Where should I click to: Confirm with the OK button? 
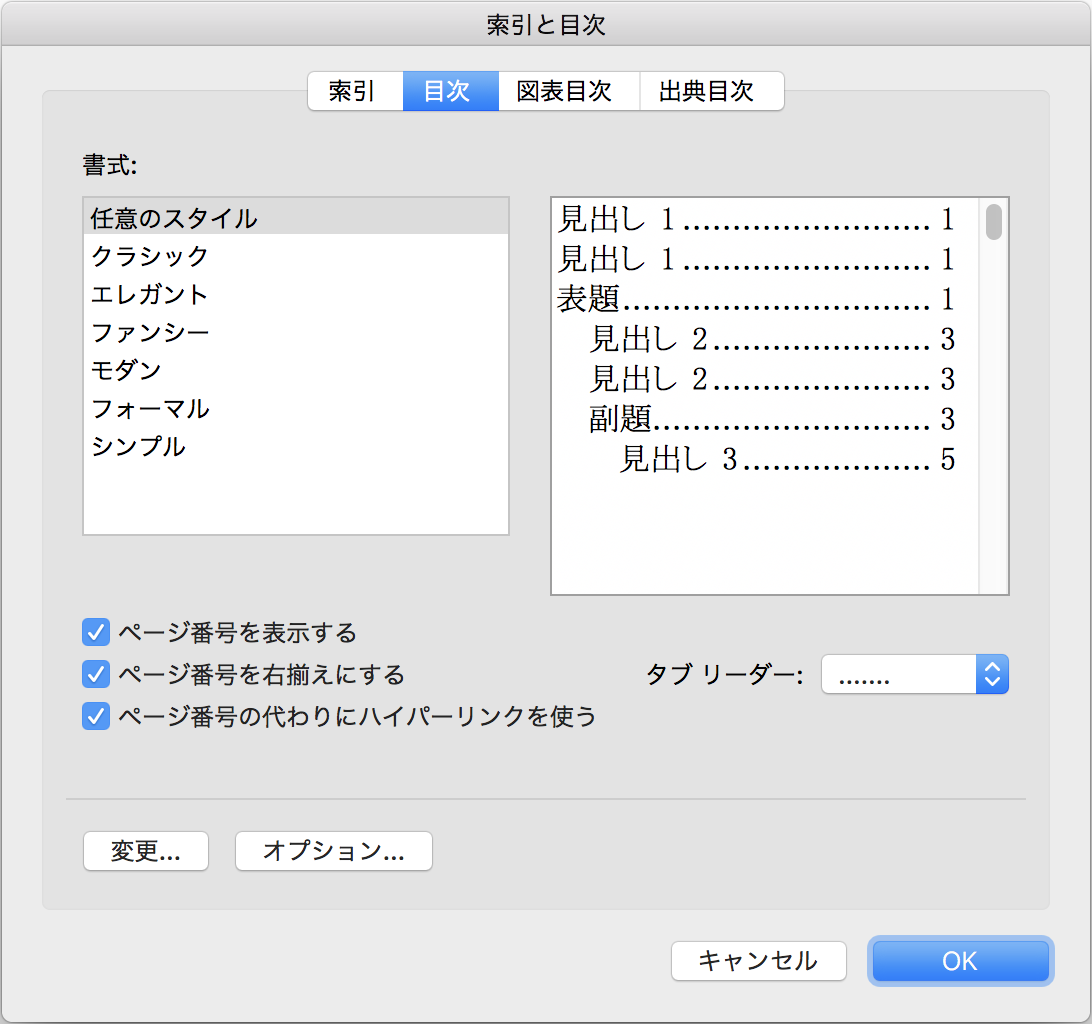pyautogui.click(x=960, y=961)
